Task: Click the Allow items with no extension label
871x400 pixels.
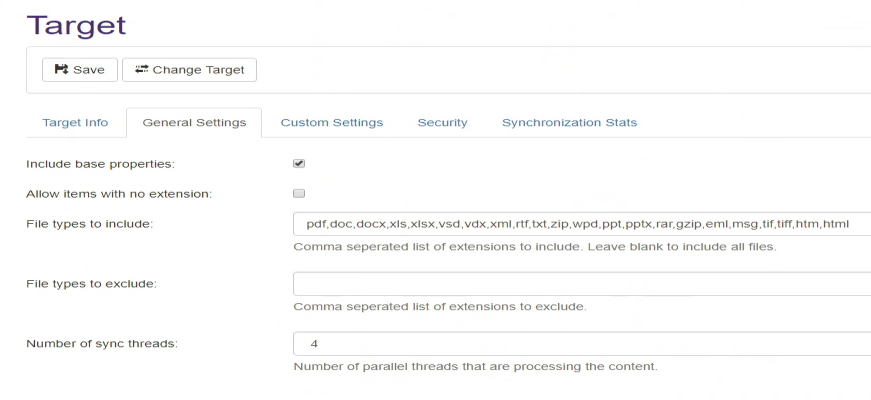Action: coord(111,193)
